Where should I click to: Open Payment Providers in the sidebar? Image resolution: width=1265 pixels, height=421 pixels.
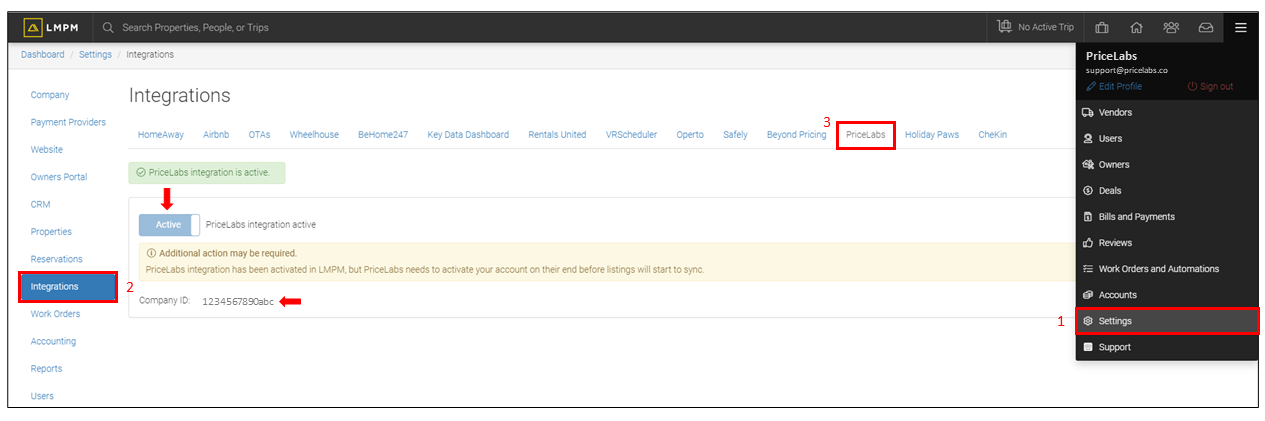[x=68, y=122]
